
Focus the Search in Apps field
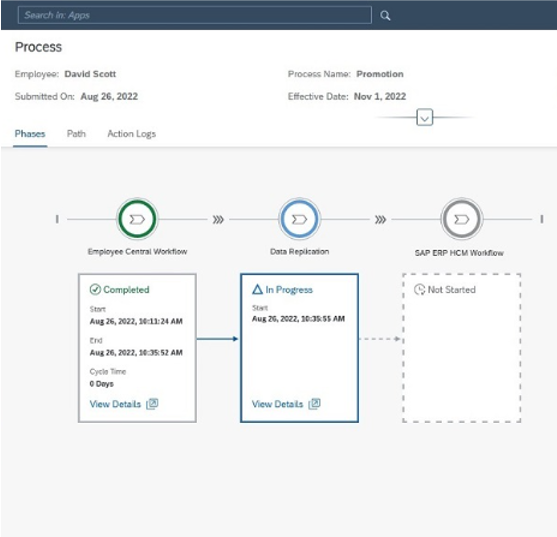coord(195,15)
